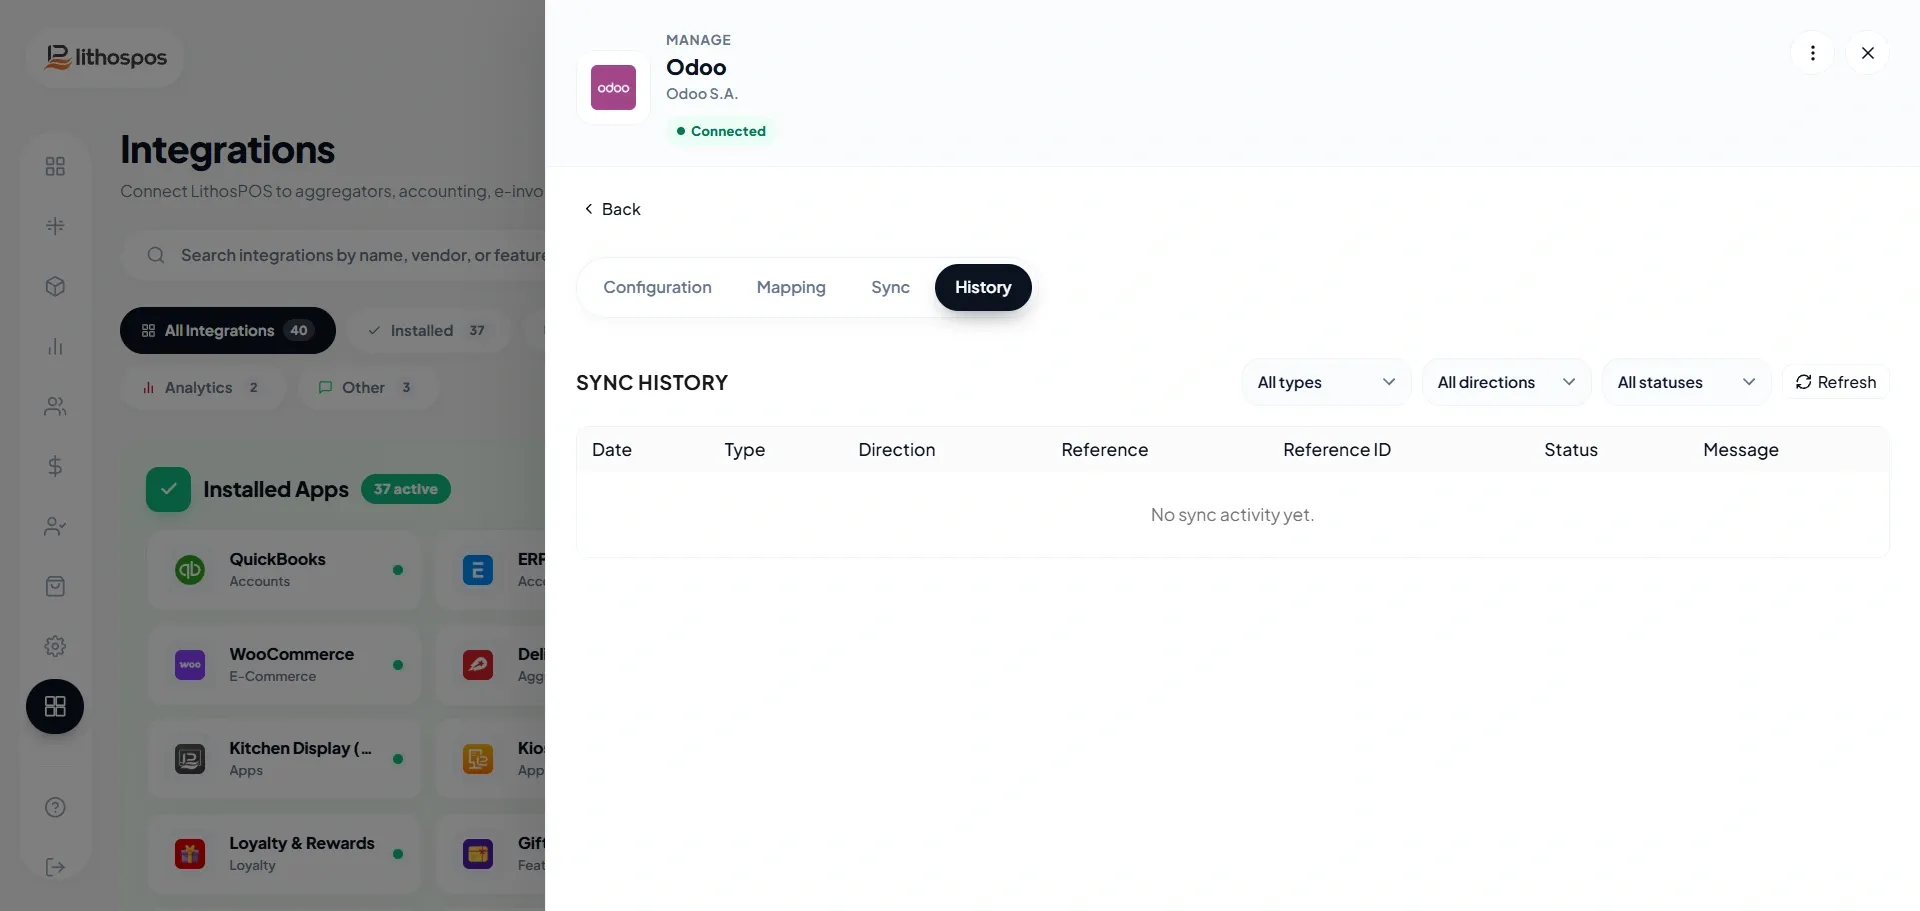The height and width of the screenshot is (911, 1920).
Task: Filter by Analytics category
Action: [x=202, y=388]
